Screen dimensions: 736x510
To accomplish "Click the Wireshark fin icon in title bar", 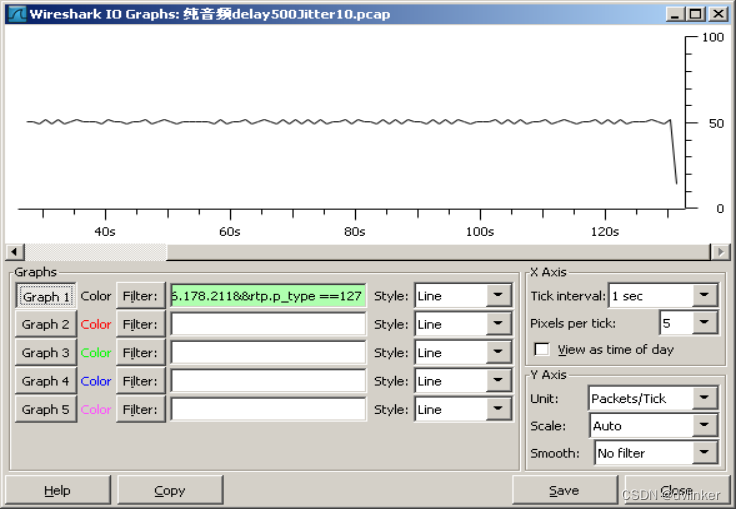I will pos(17,14).
